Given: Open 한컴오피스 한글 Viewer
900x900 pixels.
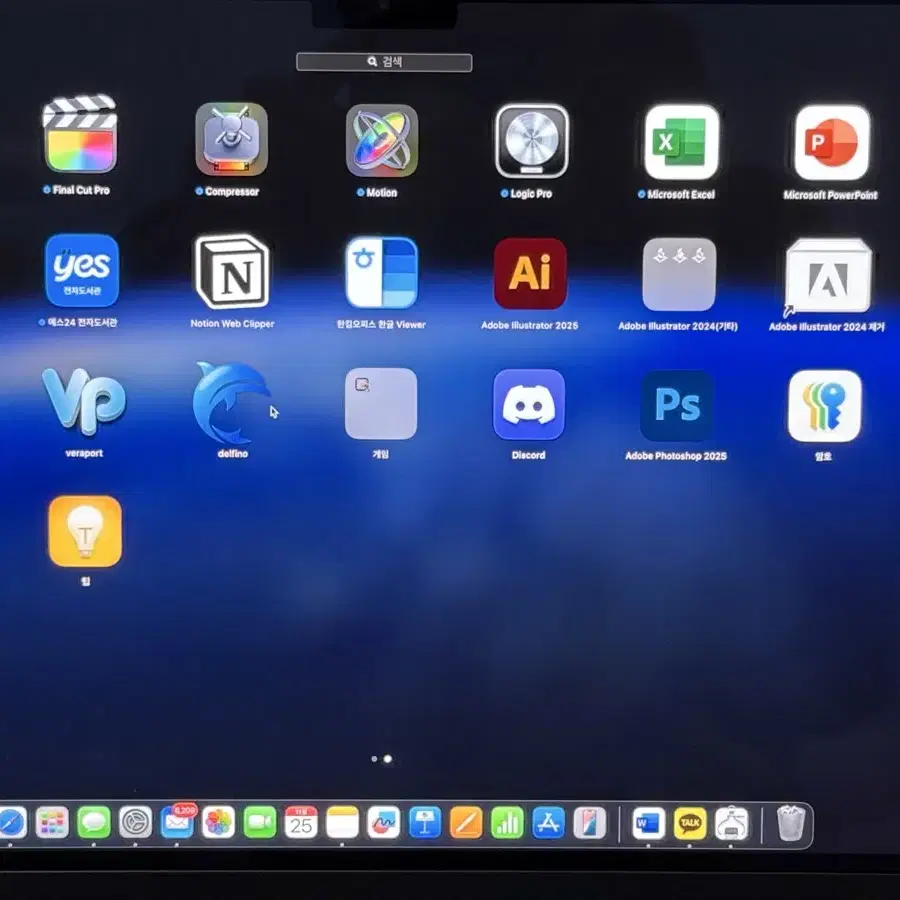Looking at the screenshot, I should pyautogui.click(x=381, y=273).
